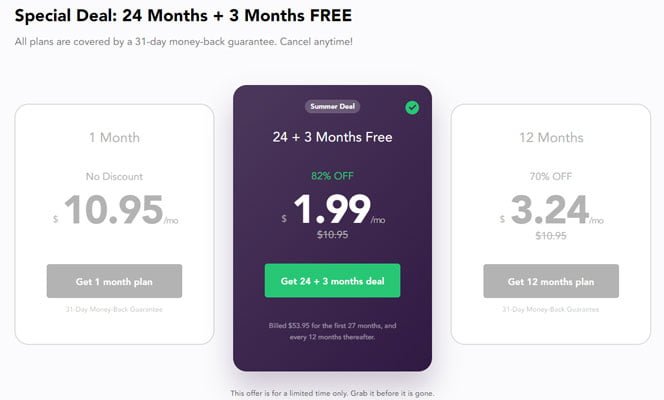
Task: Click the struck-through $10.95 on the 12 Months card
Action: pos(551,236)
